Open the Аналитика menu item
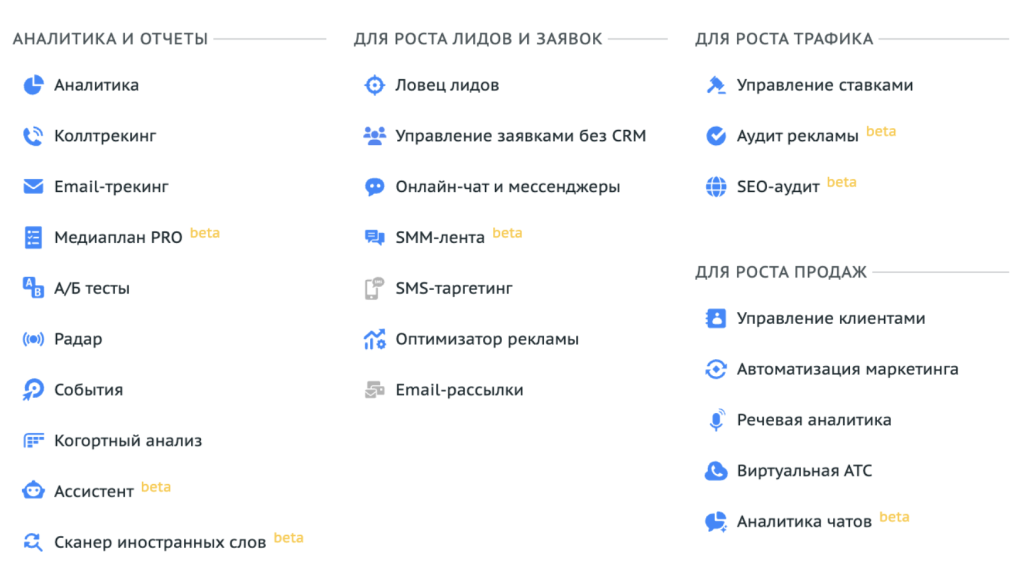Viewport: 1024px width, 570px height. pos(96,85)
